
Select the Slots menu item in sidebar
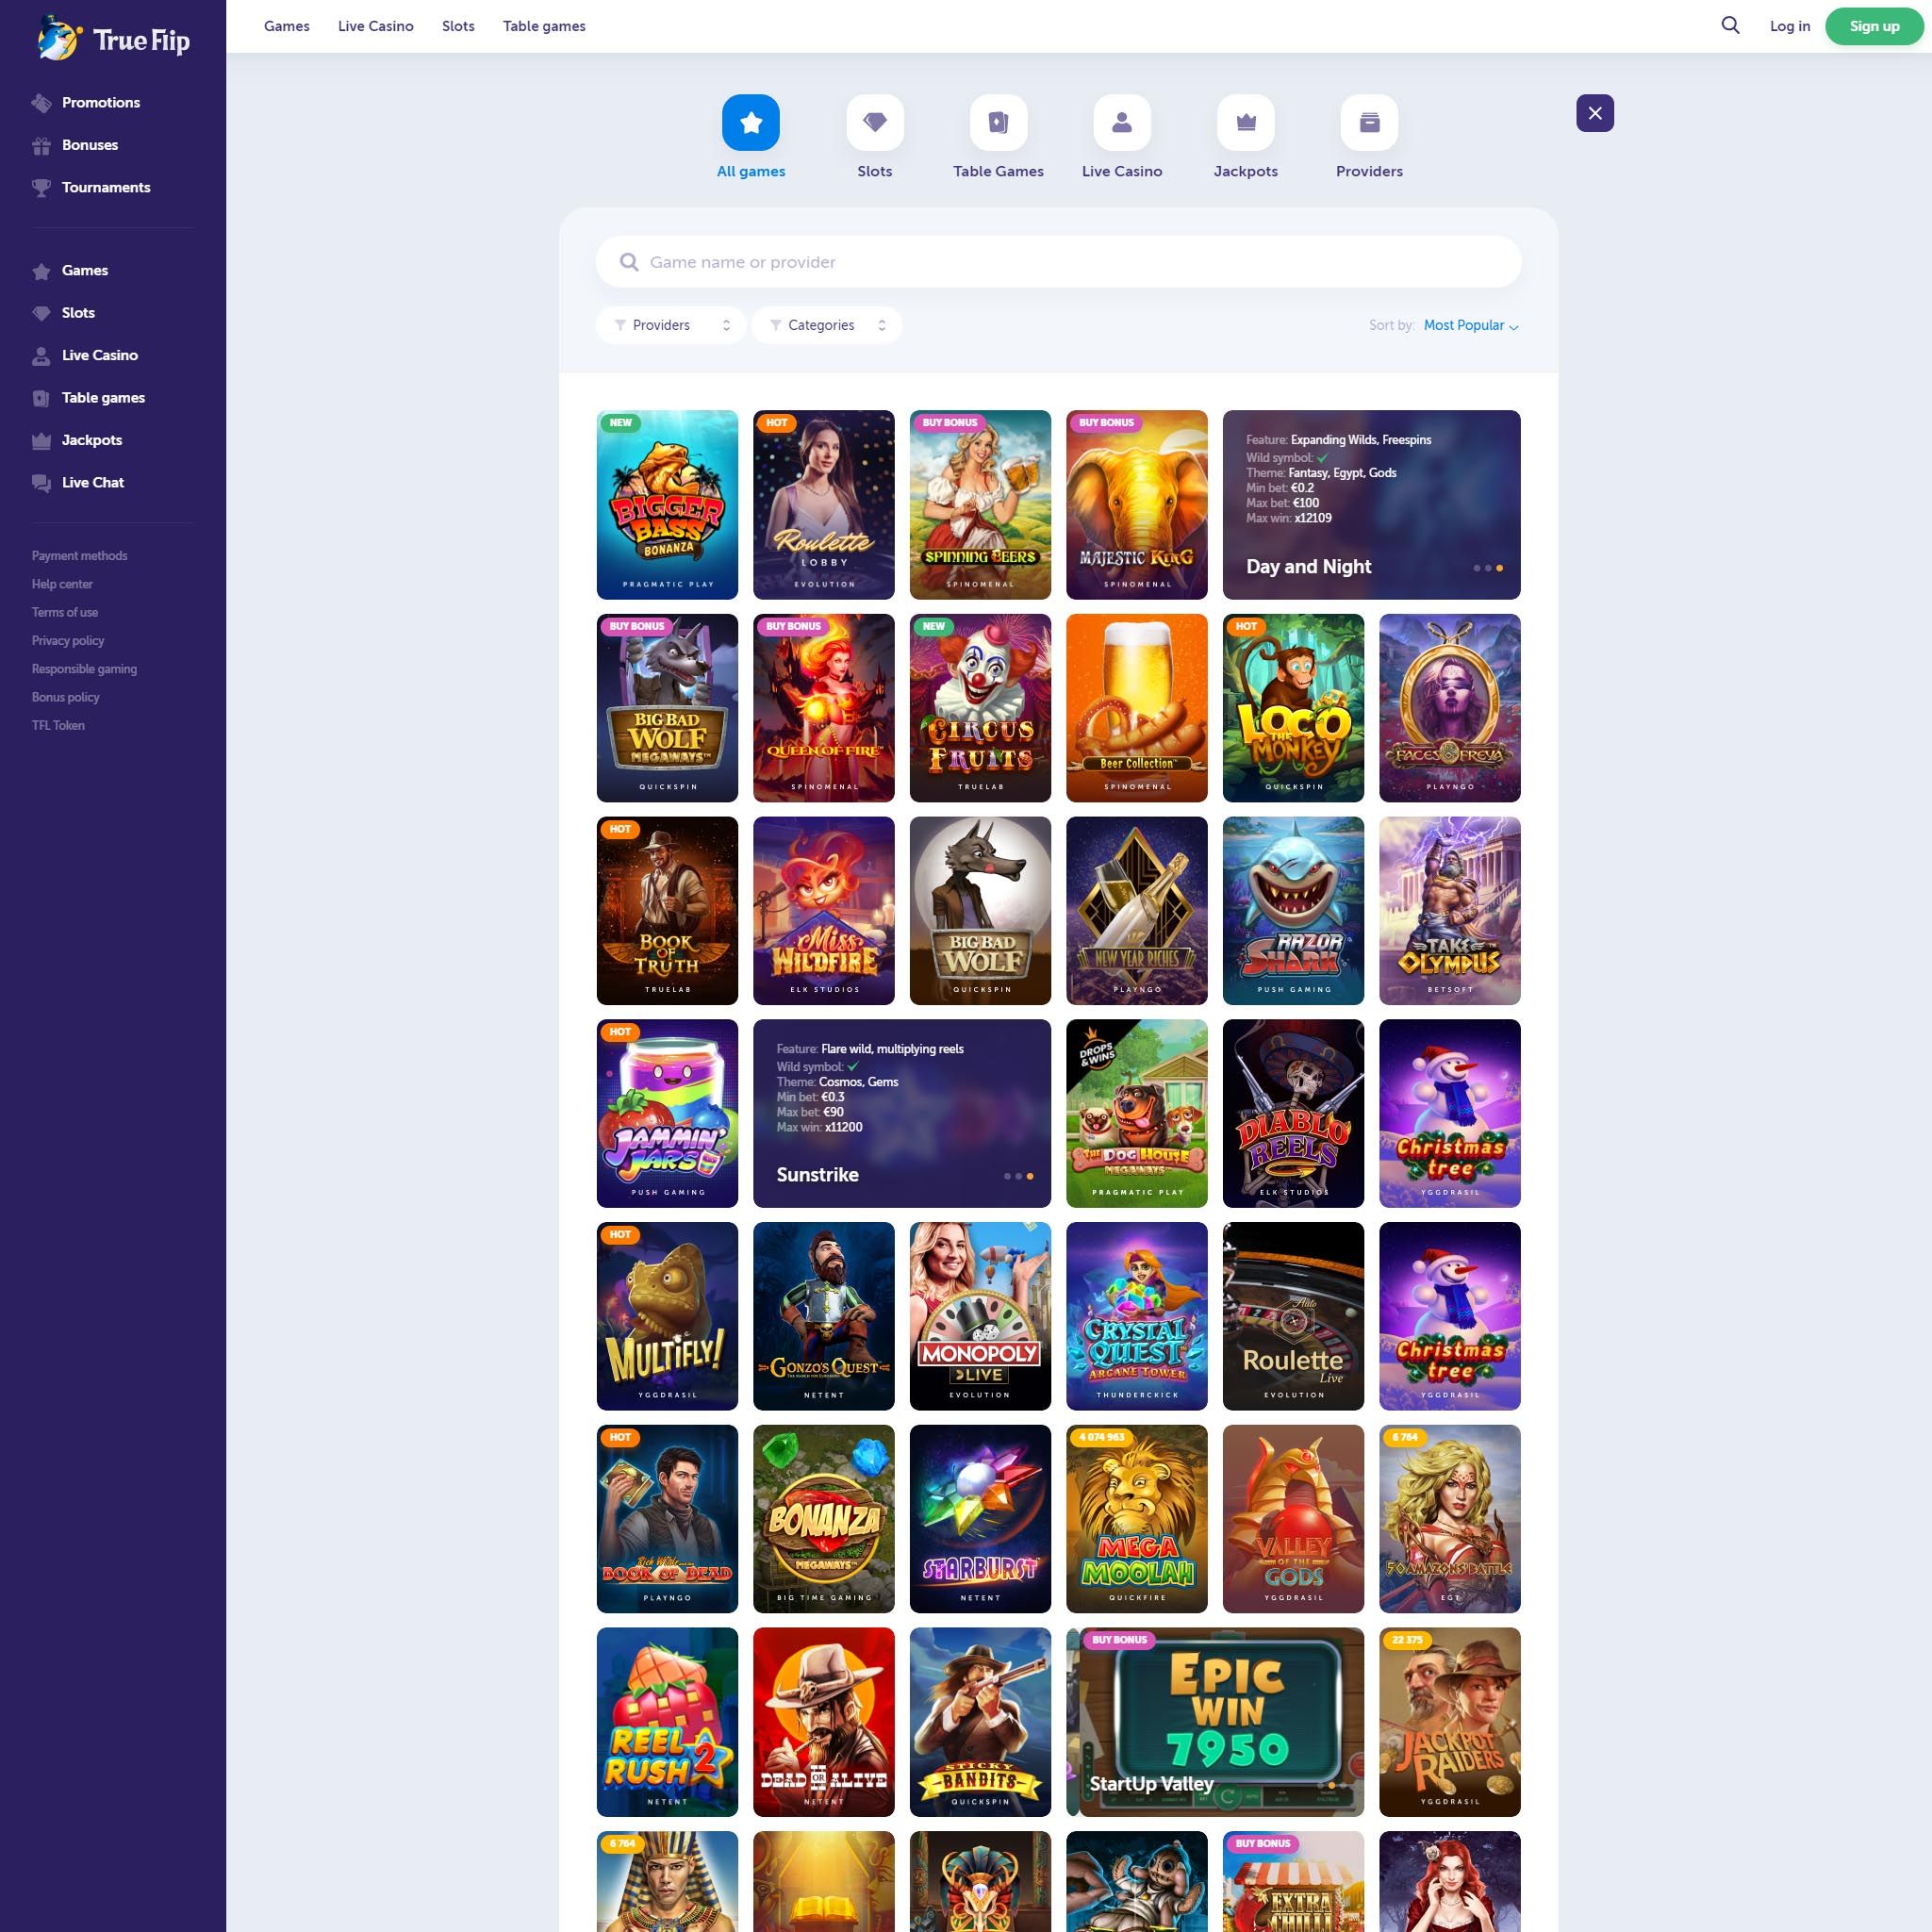point(78,313)
